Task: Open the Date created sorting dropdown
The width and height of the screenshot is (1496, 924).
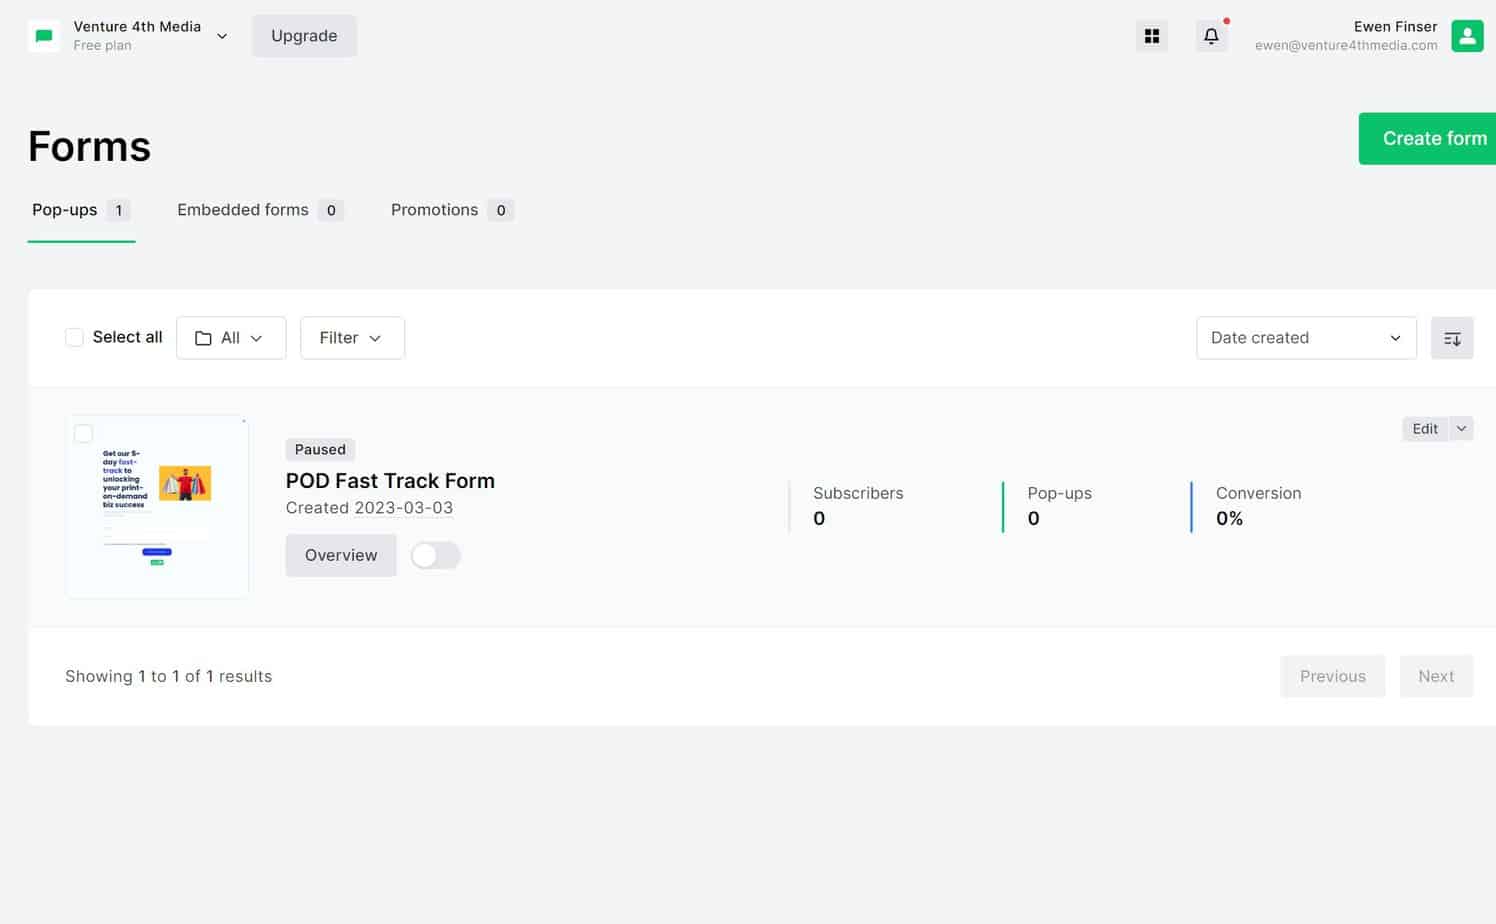Action: pyautogui.click(x=1305, y=337)
